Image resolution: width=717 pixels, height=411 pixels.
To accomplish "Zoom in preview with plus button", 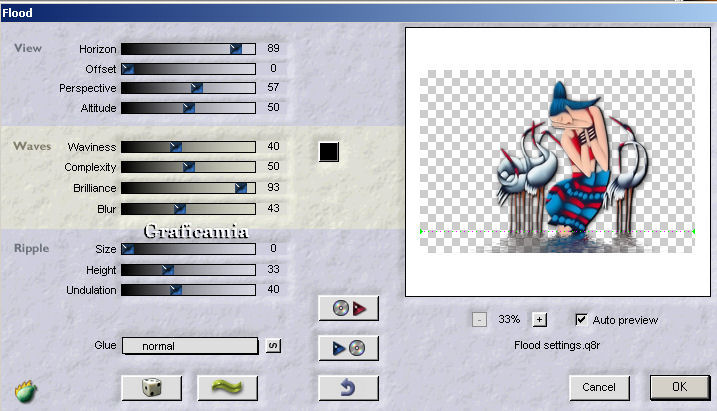I will (x=539, y=320).
